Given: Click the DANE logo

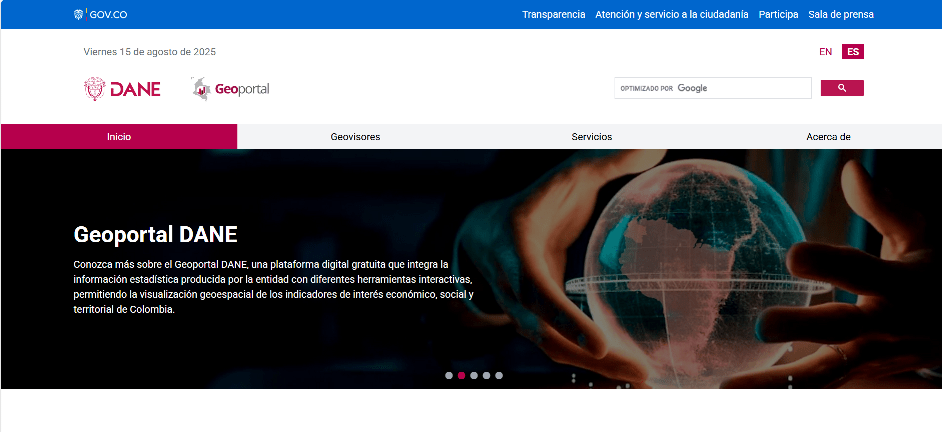Looking at the screenshot, I should click(x=122, y=89).
